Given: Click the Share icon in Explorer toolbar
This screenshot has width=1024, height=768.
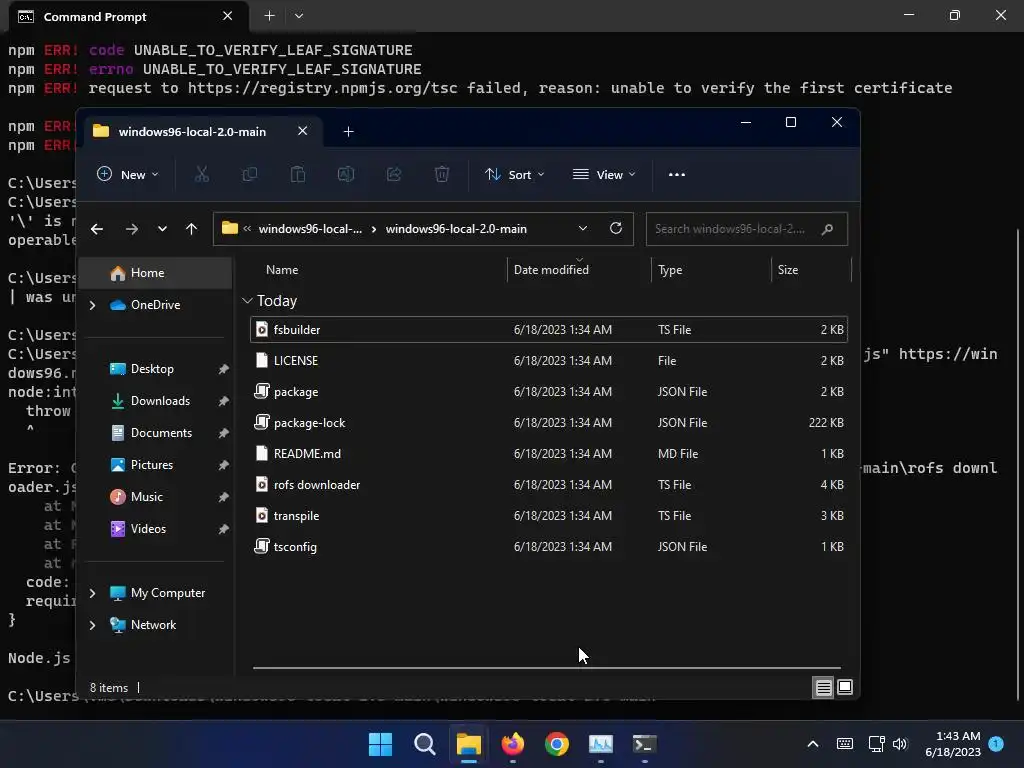Looking at the screenshot, I should (394, 174).
